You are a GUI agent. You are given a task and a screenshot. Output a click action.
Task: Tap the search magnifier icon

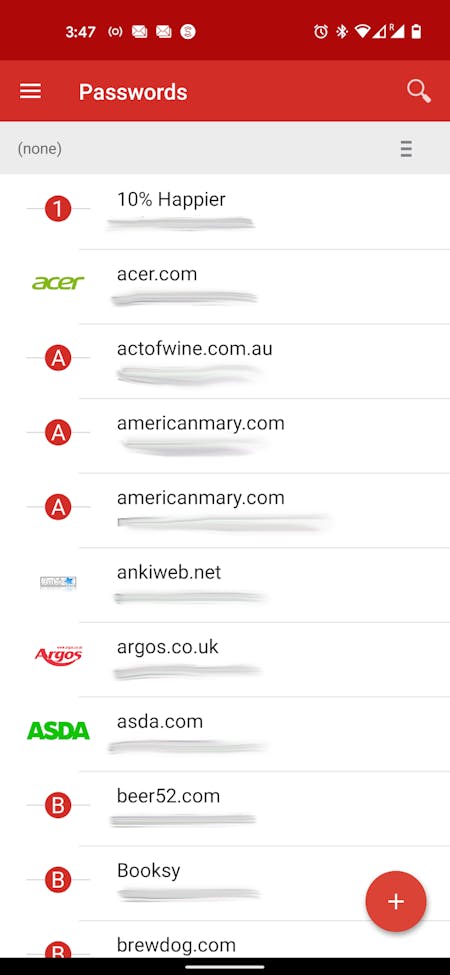pyautogui.click(x=419, y=91)
